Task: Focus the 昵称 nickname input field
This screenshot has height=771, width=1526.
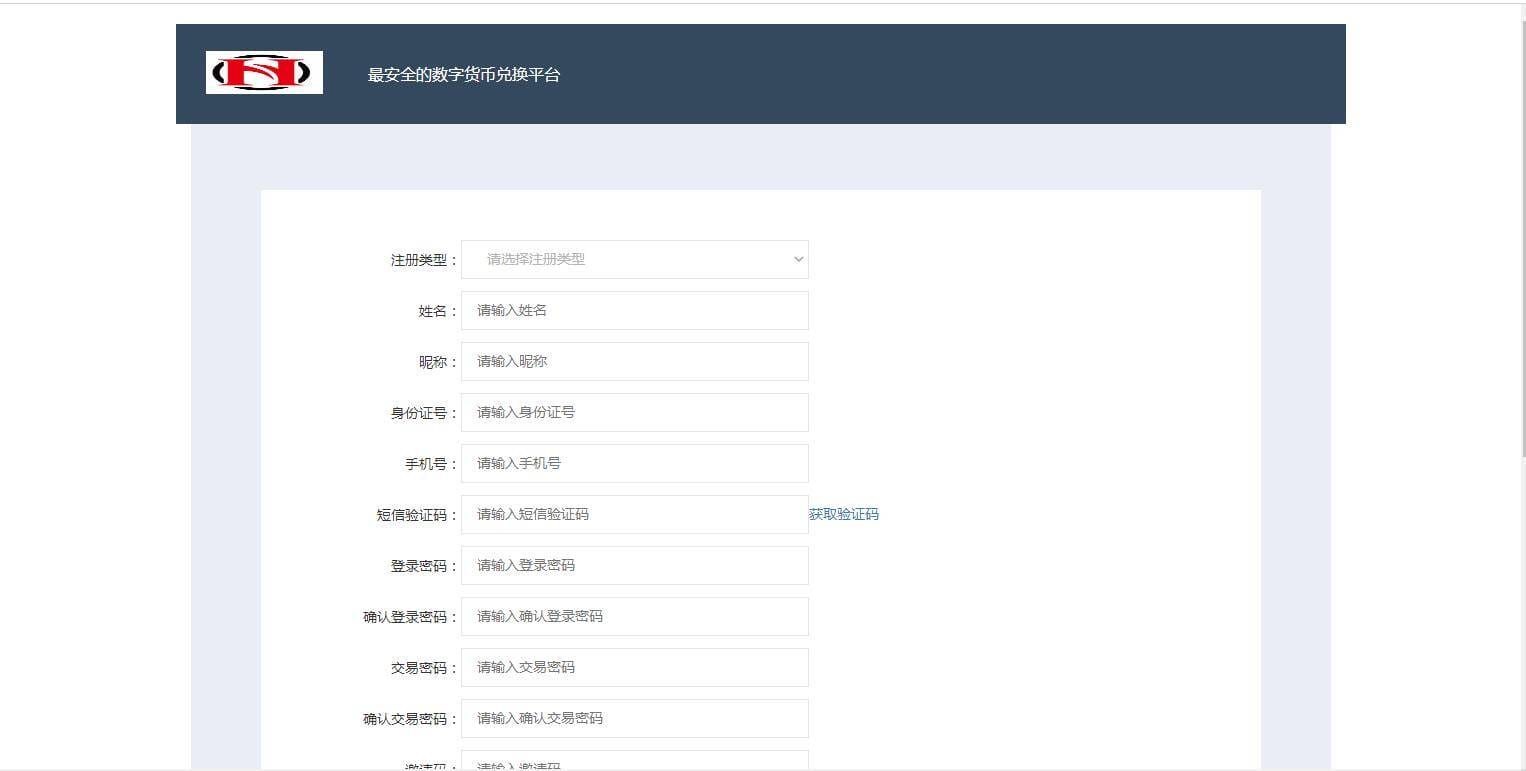Action: pos(634,361)
